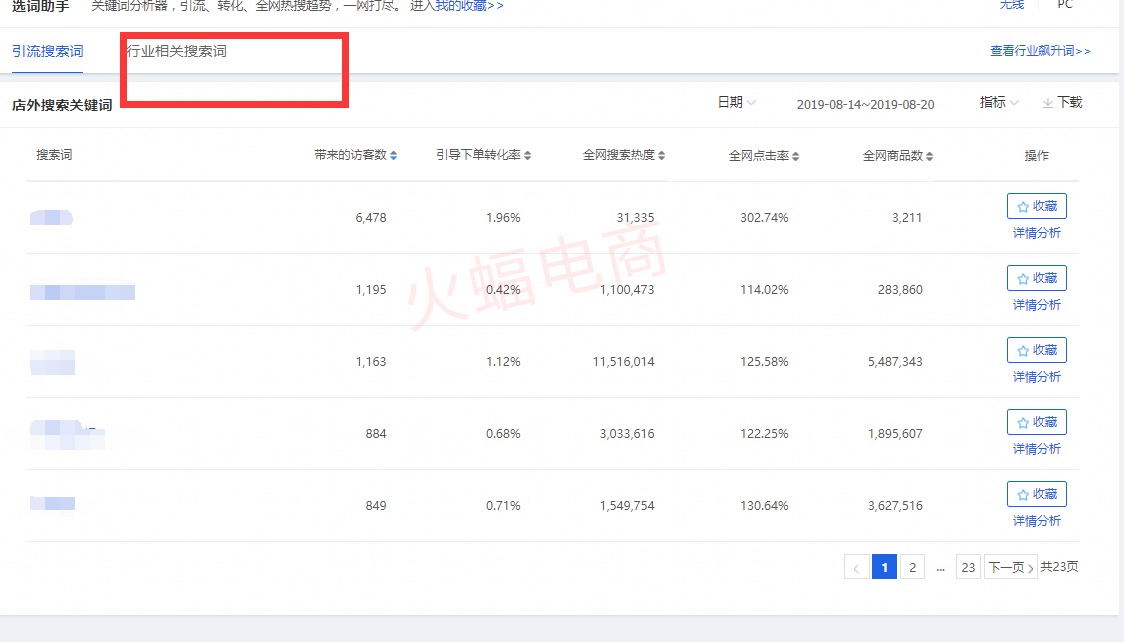Jump to last page 23

(968, 567)
